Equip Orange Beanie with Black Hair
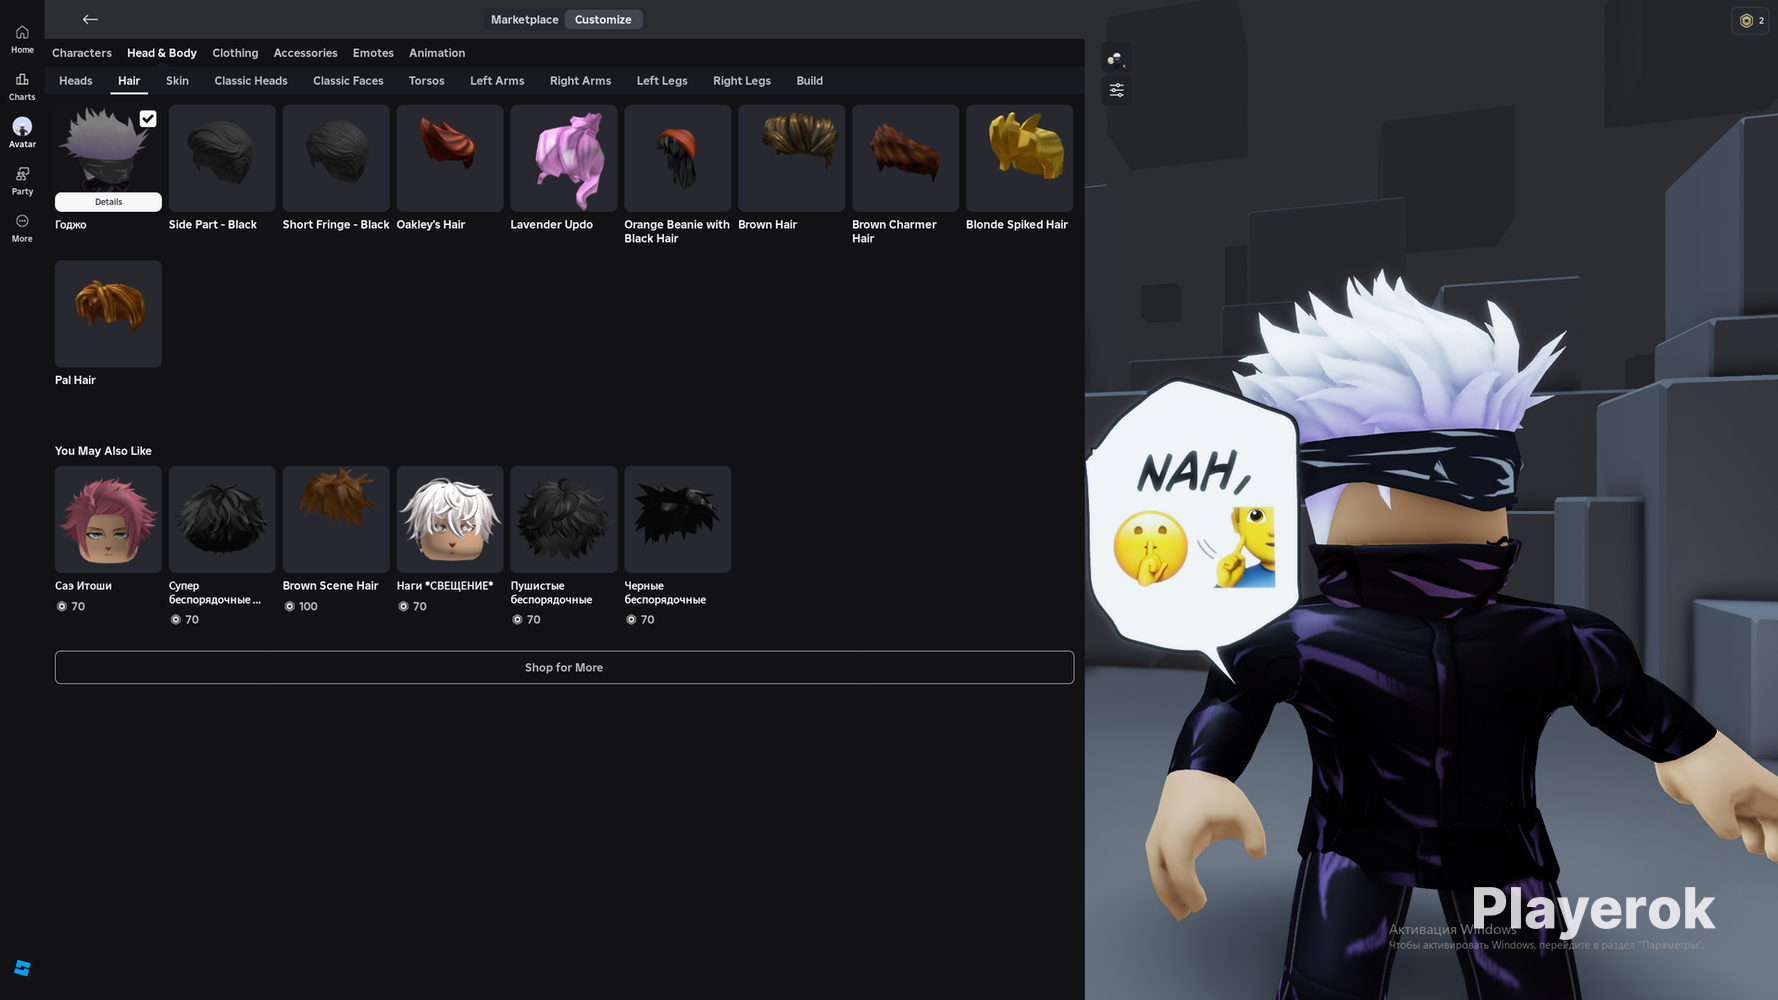Screen dimensions: 1778x1000 coord(678,158)
